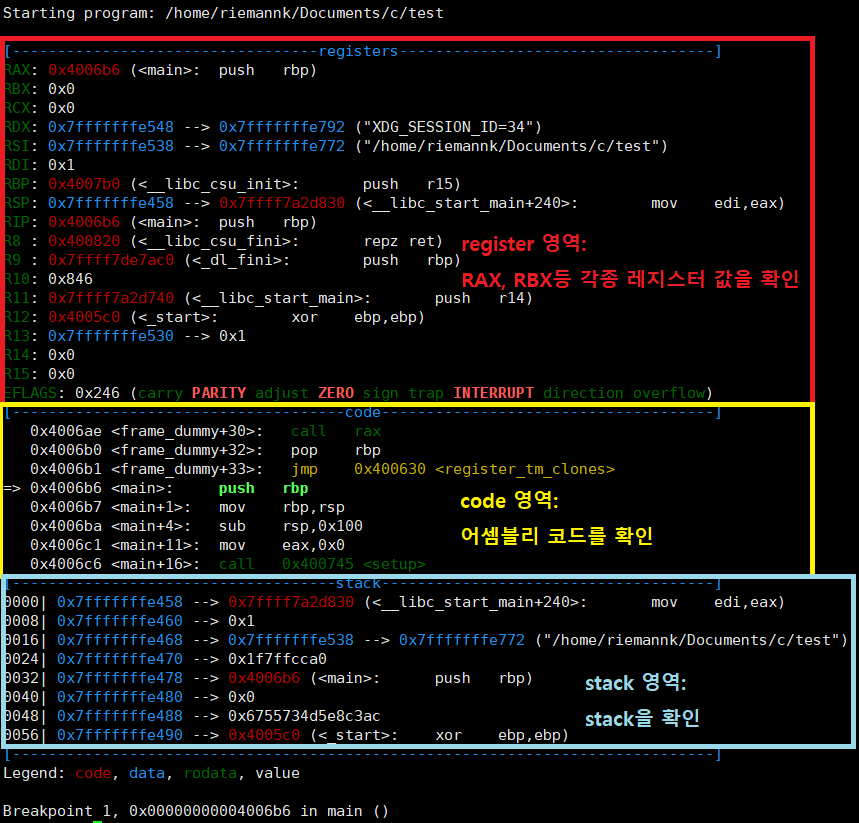The height and width of the screenshot is (823, 859).
Task: Click R12 value 0x4005c0
Action: click(x=84, y=317)
